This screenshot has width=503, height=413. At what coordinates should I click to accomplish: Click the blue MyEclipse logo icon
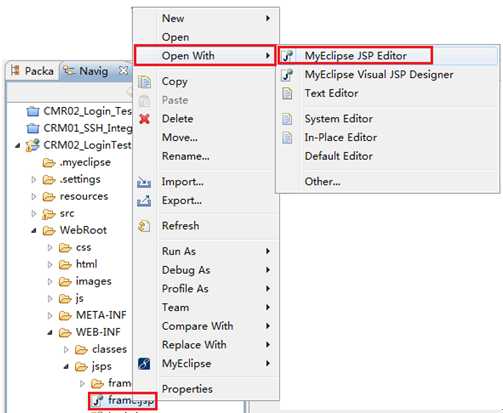pyautogui.click(x=144, y=364)
